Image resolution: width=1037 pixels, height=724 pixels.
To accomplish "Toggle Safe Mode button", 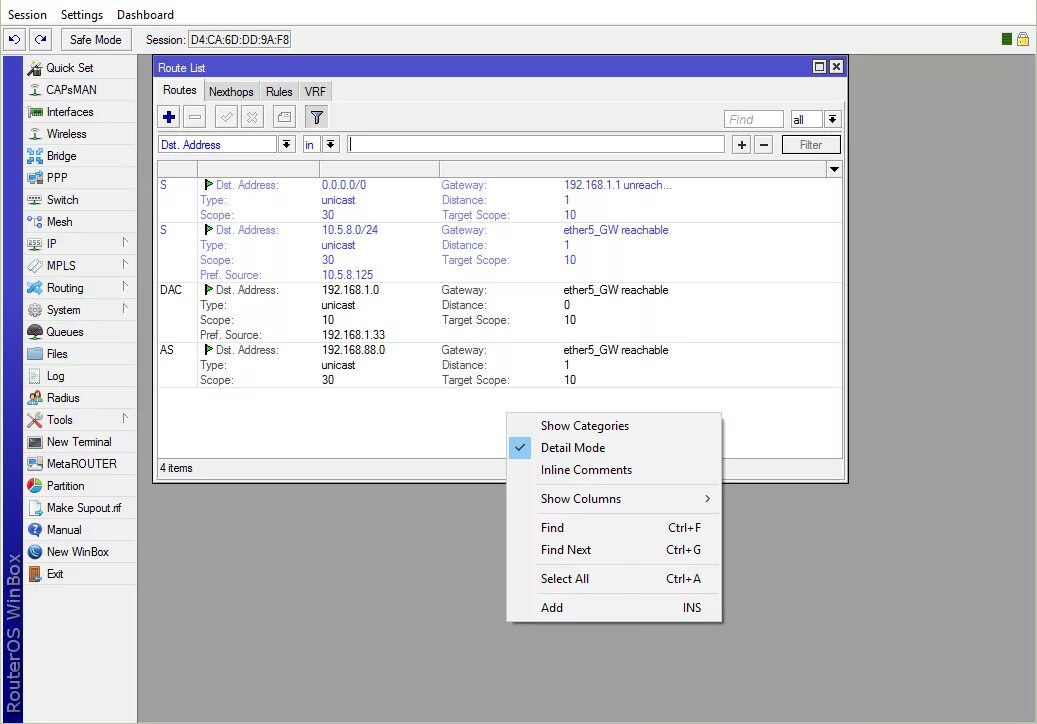I will (x=96, y=40).
